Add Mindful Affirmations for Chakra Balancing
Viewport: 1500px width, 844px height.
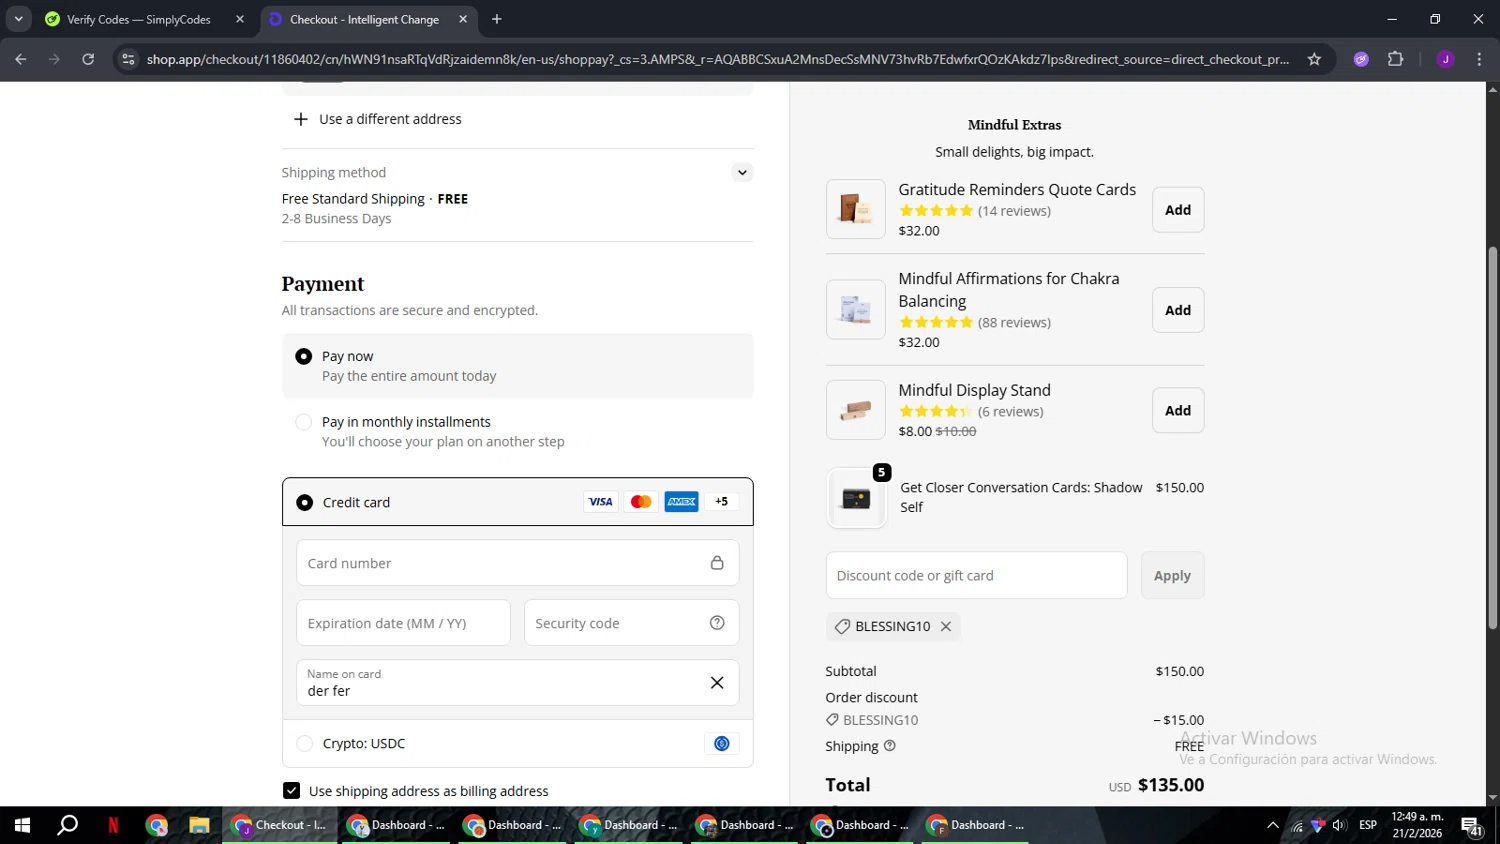1178,310
